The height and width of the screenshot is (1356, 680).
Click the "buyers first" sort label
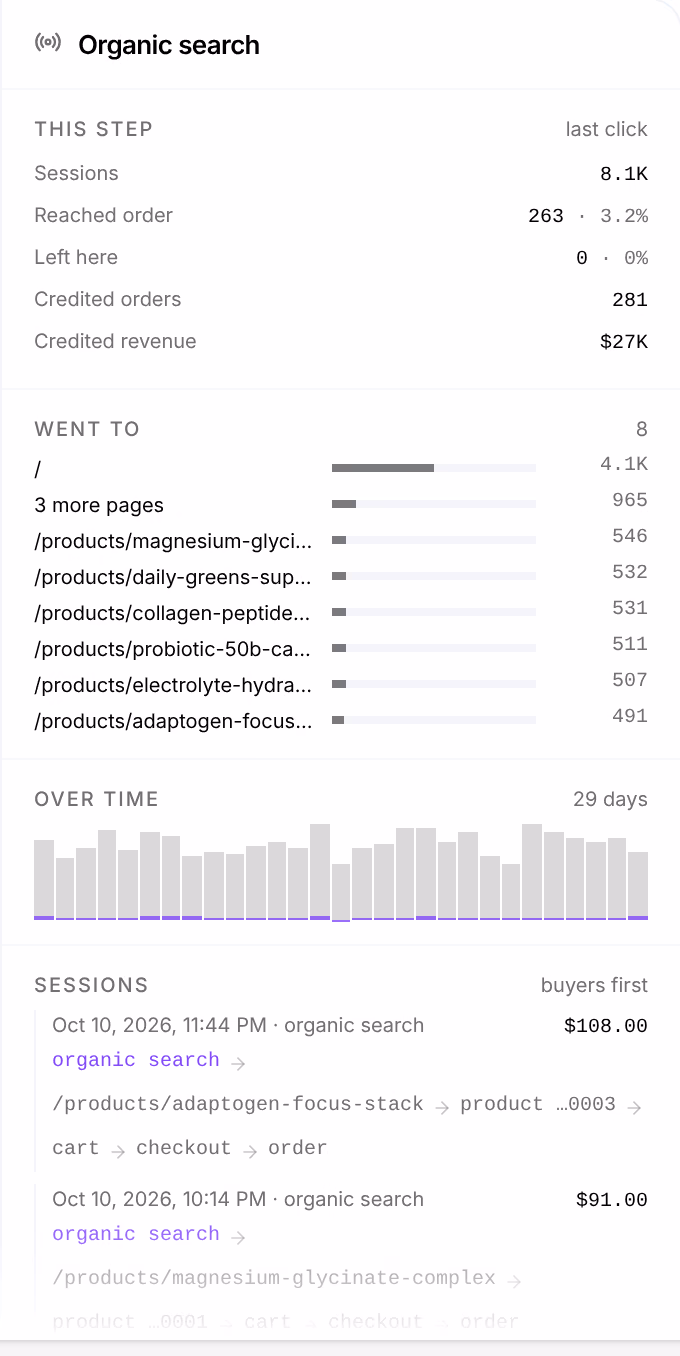(594, 985)
